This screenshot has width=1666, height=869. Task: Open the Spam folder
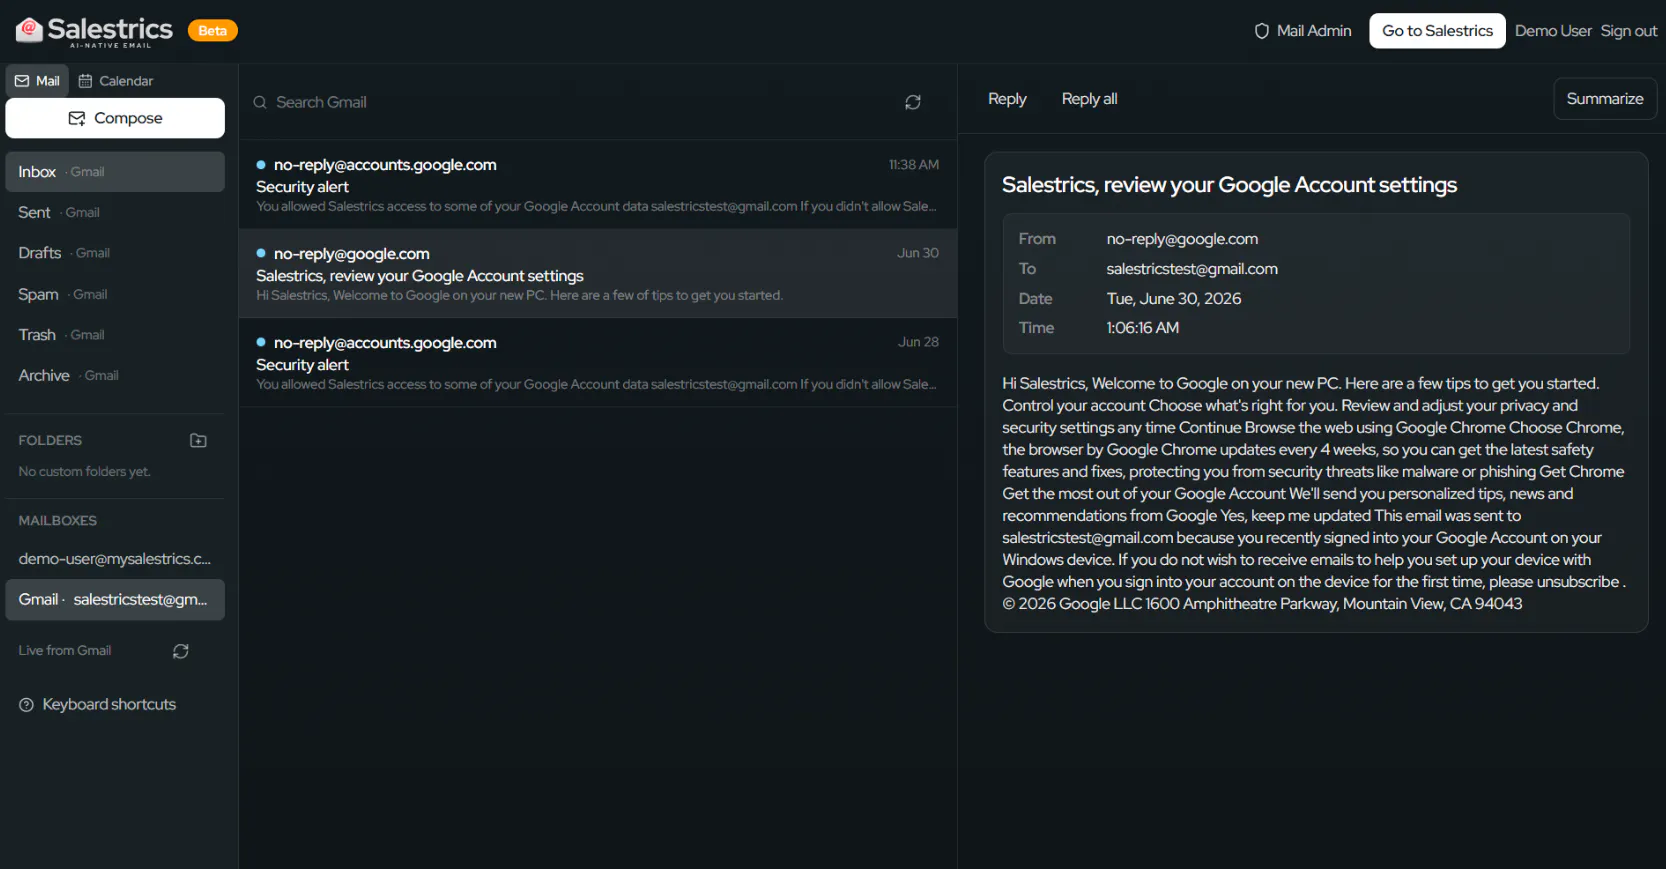coord(115,294)
